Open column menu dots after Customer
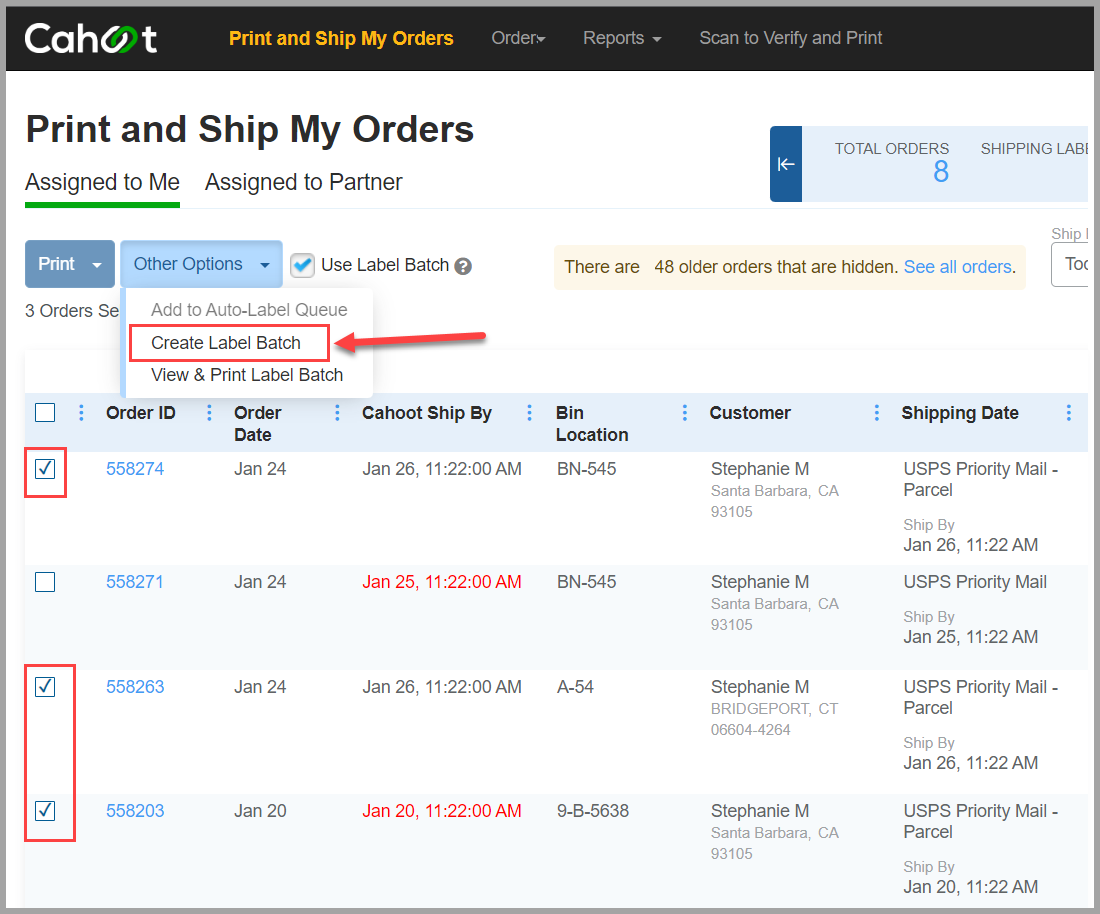The width and height of the screenshot is (1100, 914). (x=876, y=412)
